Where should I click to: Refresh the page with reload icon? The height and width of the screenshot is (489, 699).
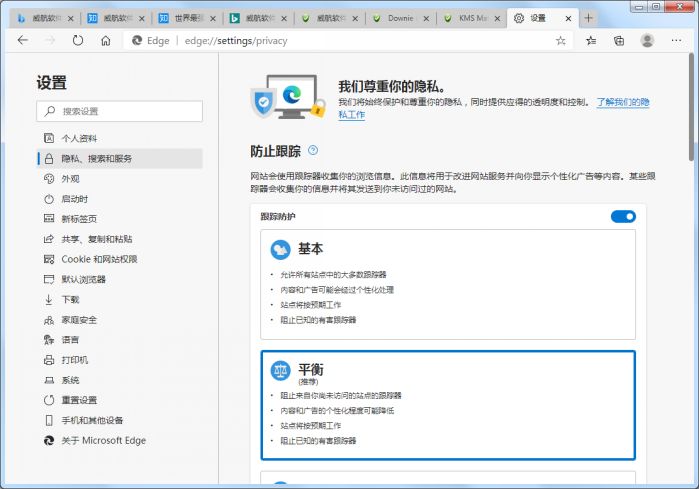tap(78, 40)
